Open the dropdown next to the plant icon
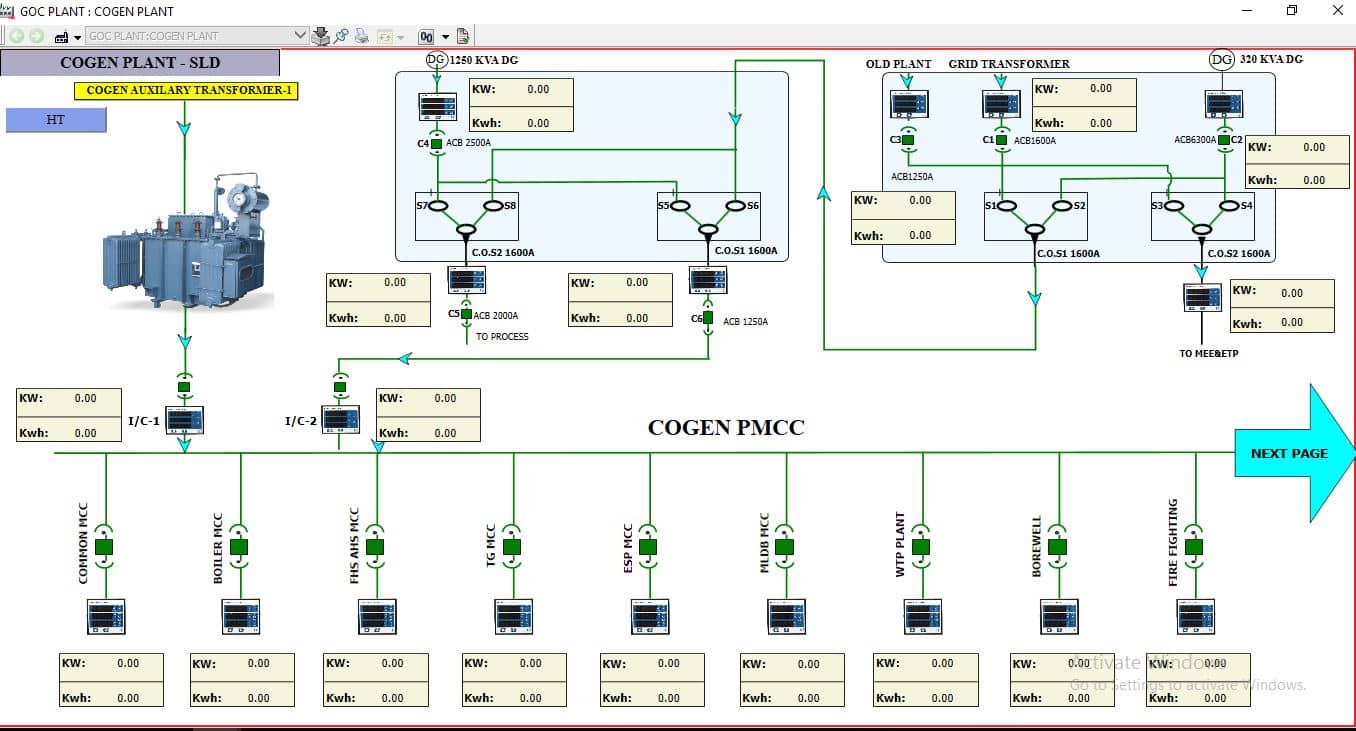1356x731 pixels. tap(76, 35)
